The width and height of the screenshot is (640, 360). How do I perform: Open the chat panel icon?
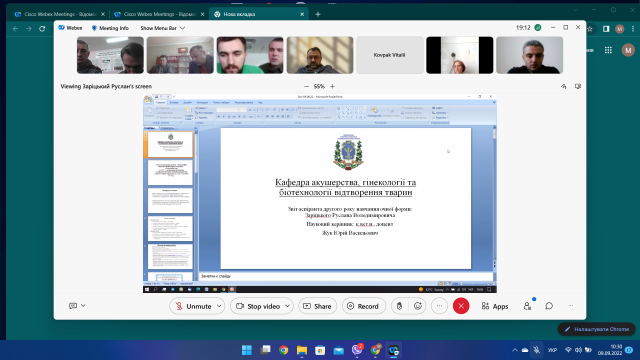point(549,306)
